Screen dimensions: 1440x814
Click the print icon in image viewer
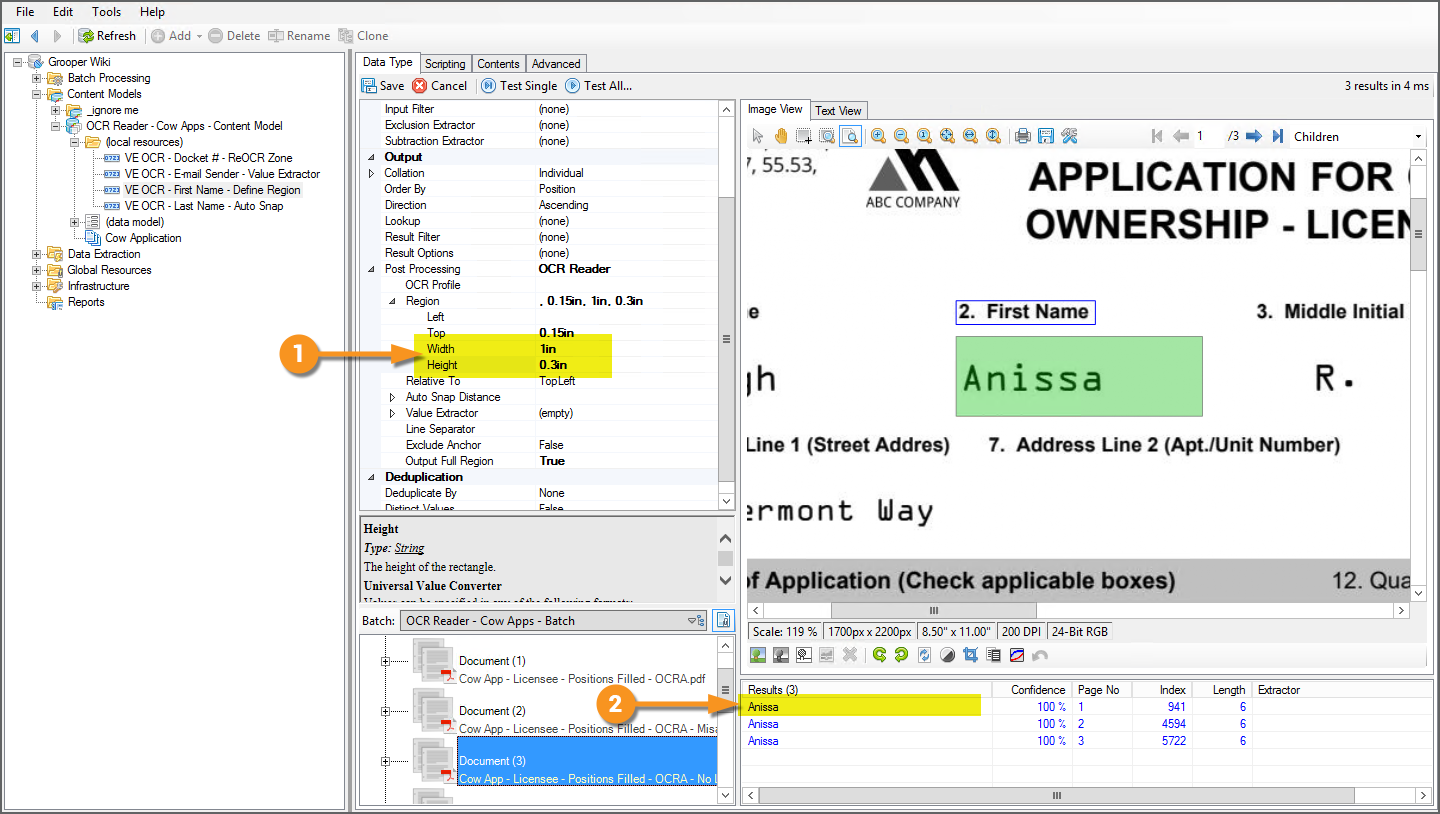(x=1022, y=136)
